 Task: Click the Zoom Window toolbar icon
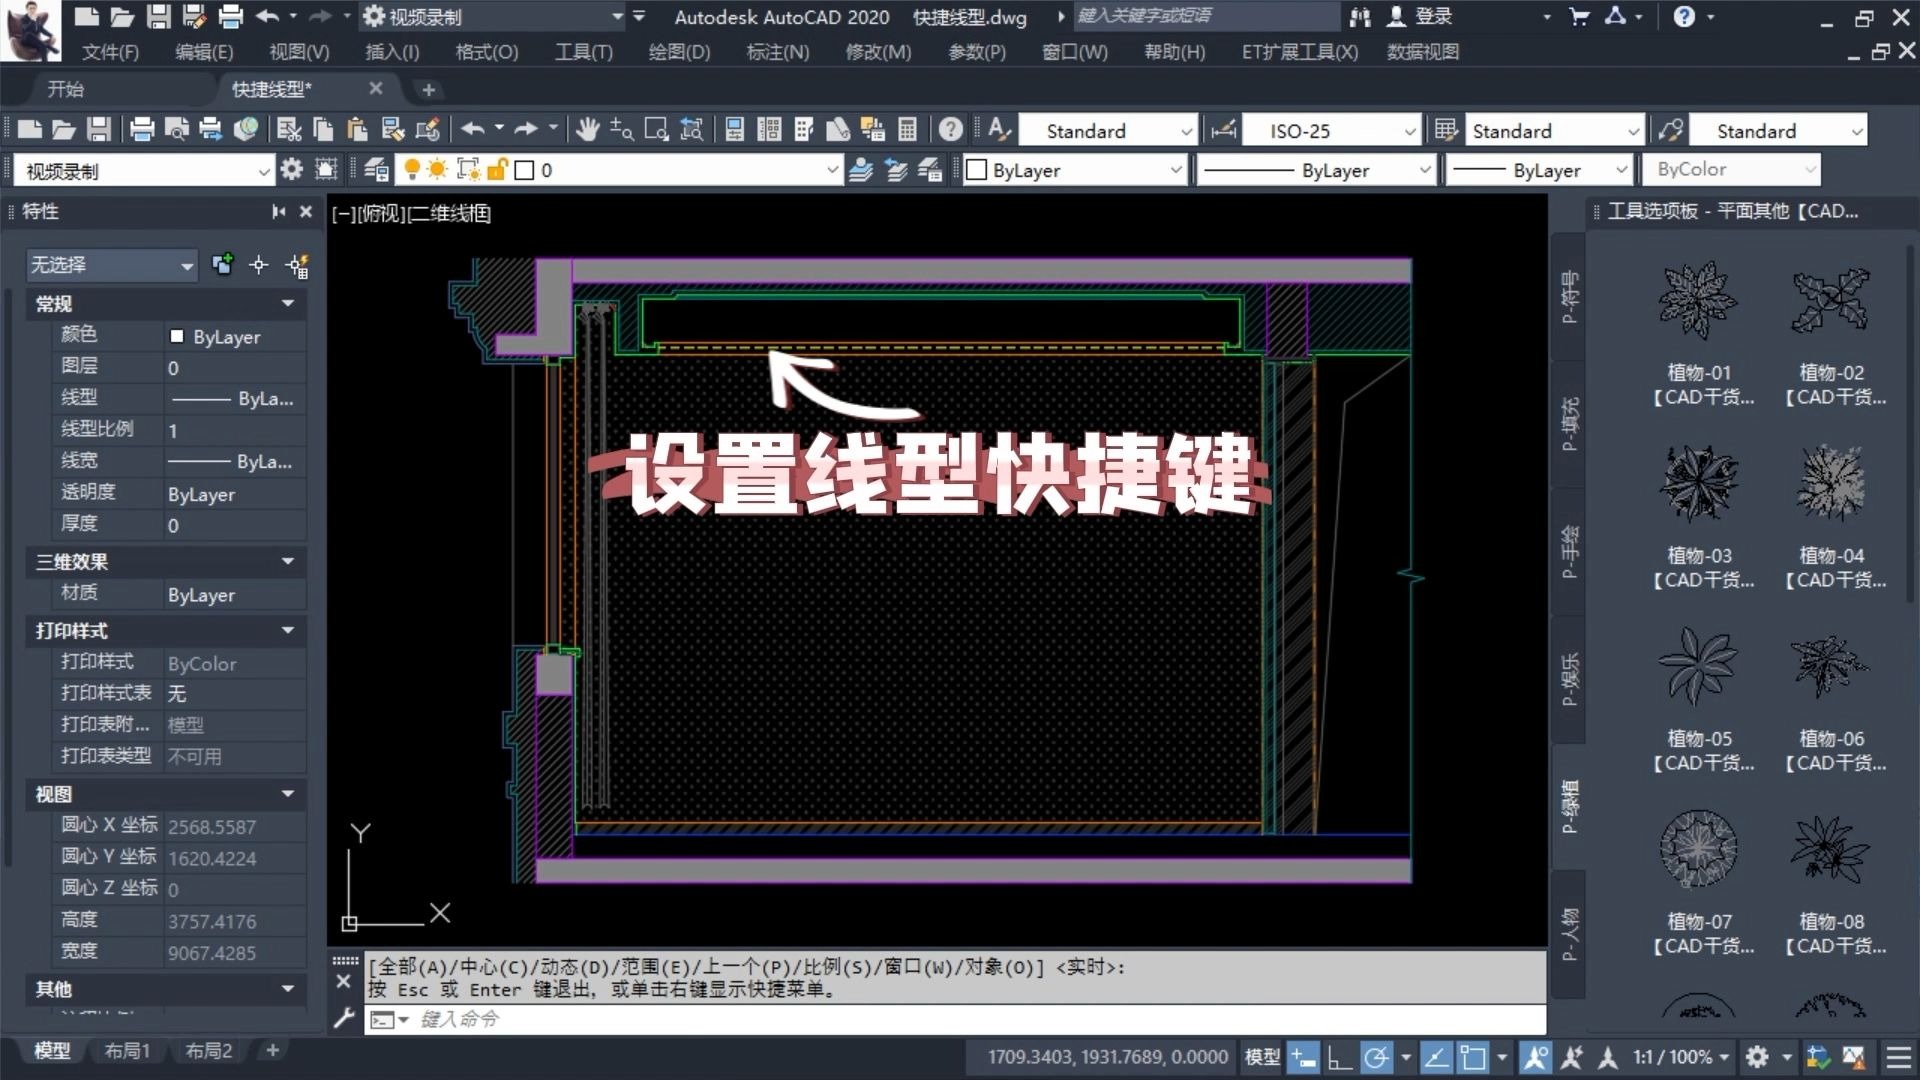pyautogui.click(x=656, y=129)
